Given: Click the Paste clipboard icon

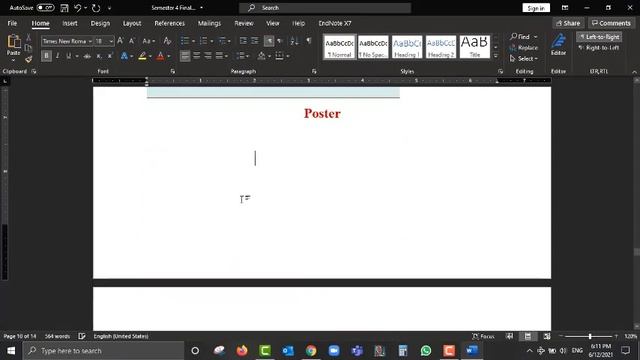Looking at the screenshot, I should pyautogui.click(x=13, y=42).
